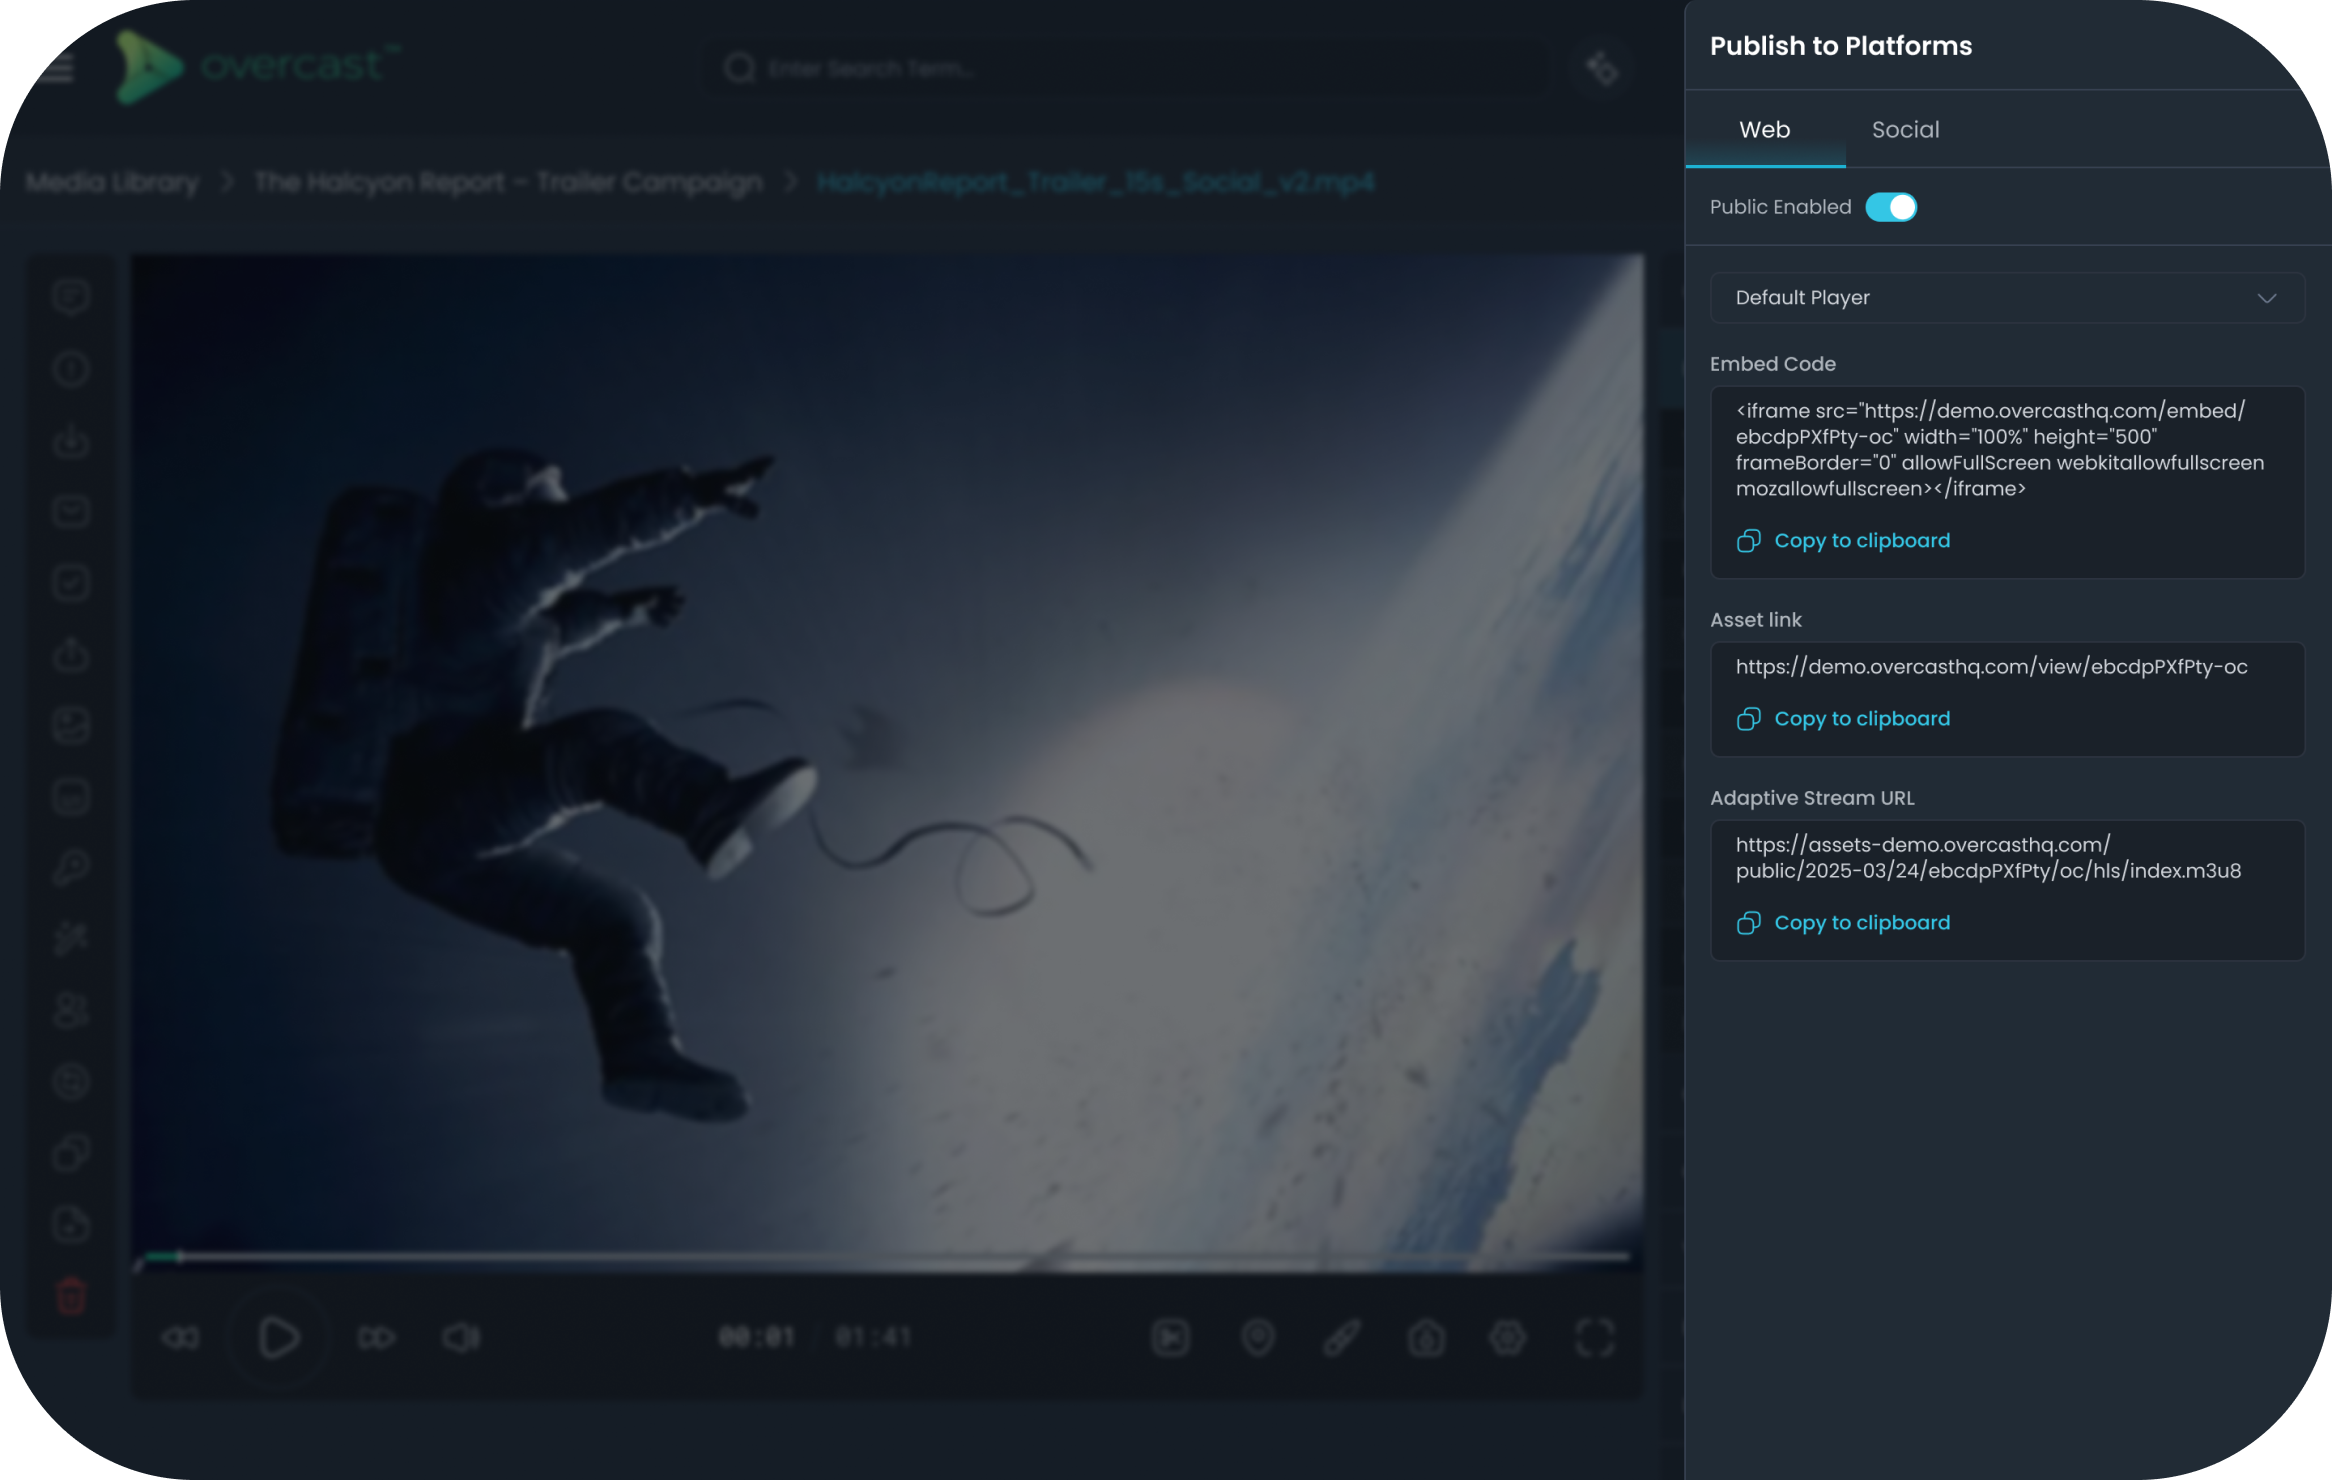Open player settings gear icon
The height and width of the screenshot is (1480, 2332).
1507,1338
